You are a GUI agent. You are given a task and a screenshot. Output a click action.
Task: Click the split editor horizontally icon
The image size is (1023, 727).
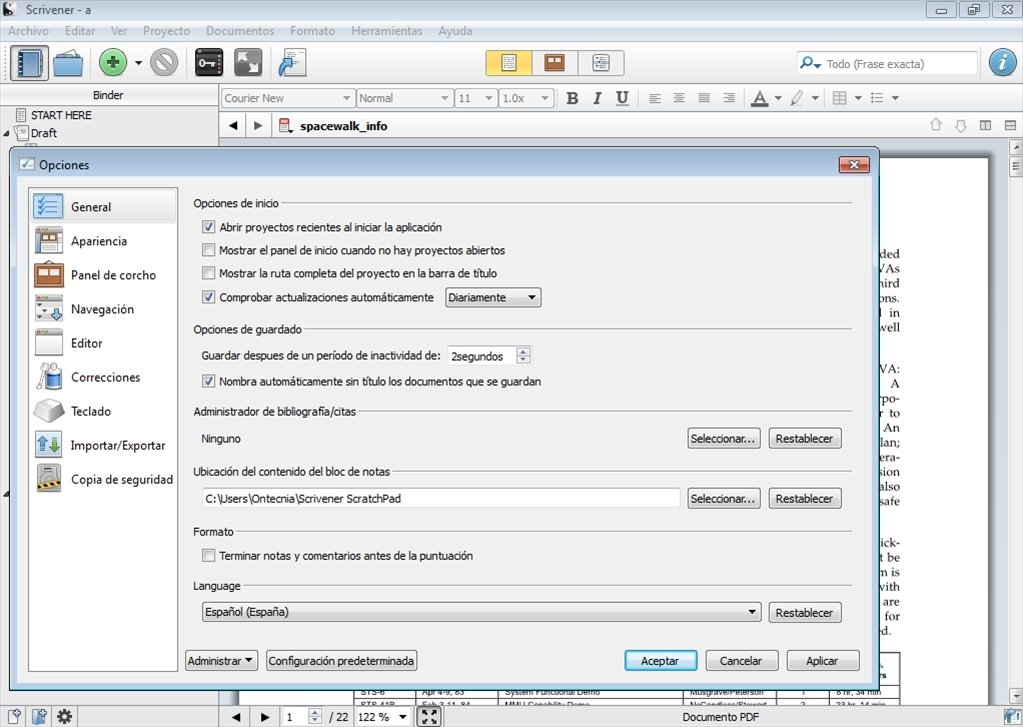[1010, 125]
